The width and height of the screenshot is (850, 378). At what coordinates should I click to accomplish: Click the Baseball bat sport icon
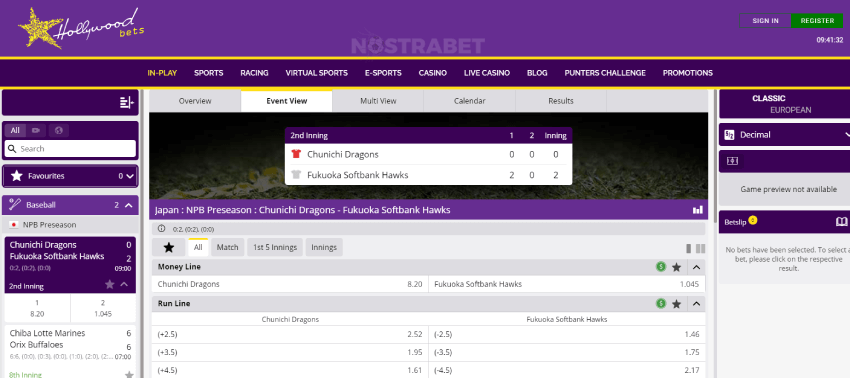pyautogui.click(x=15, y=205)
